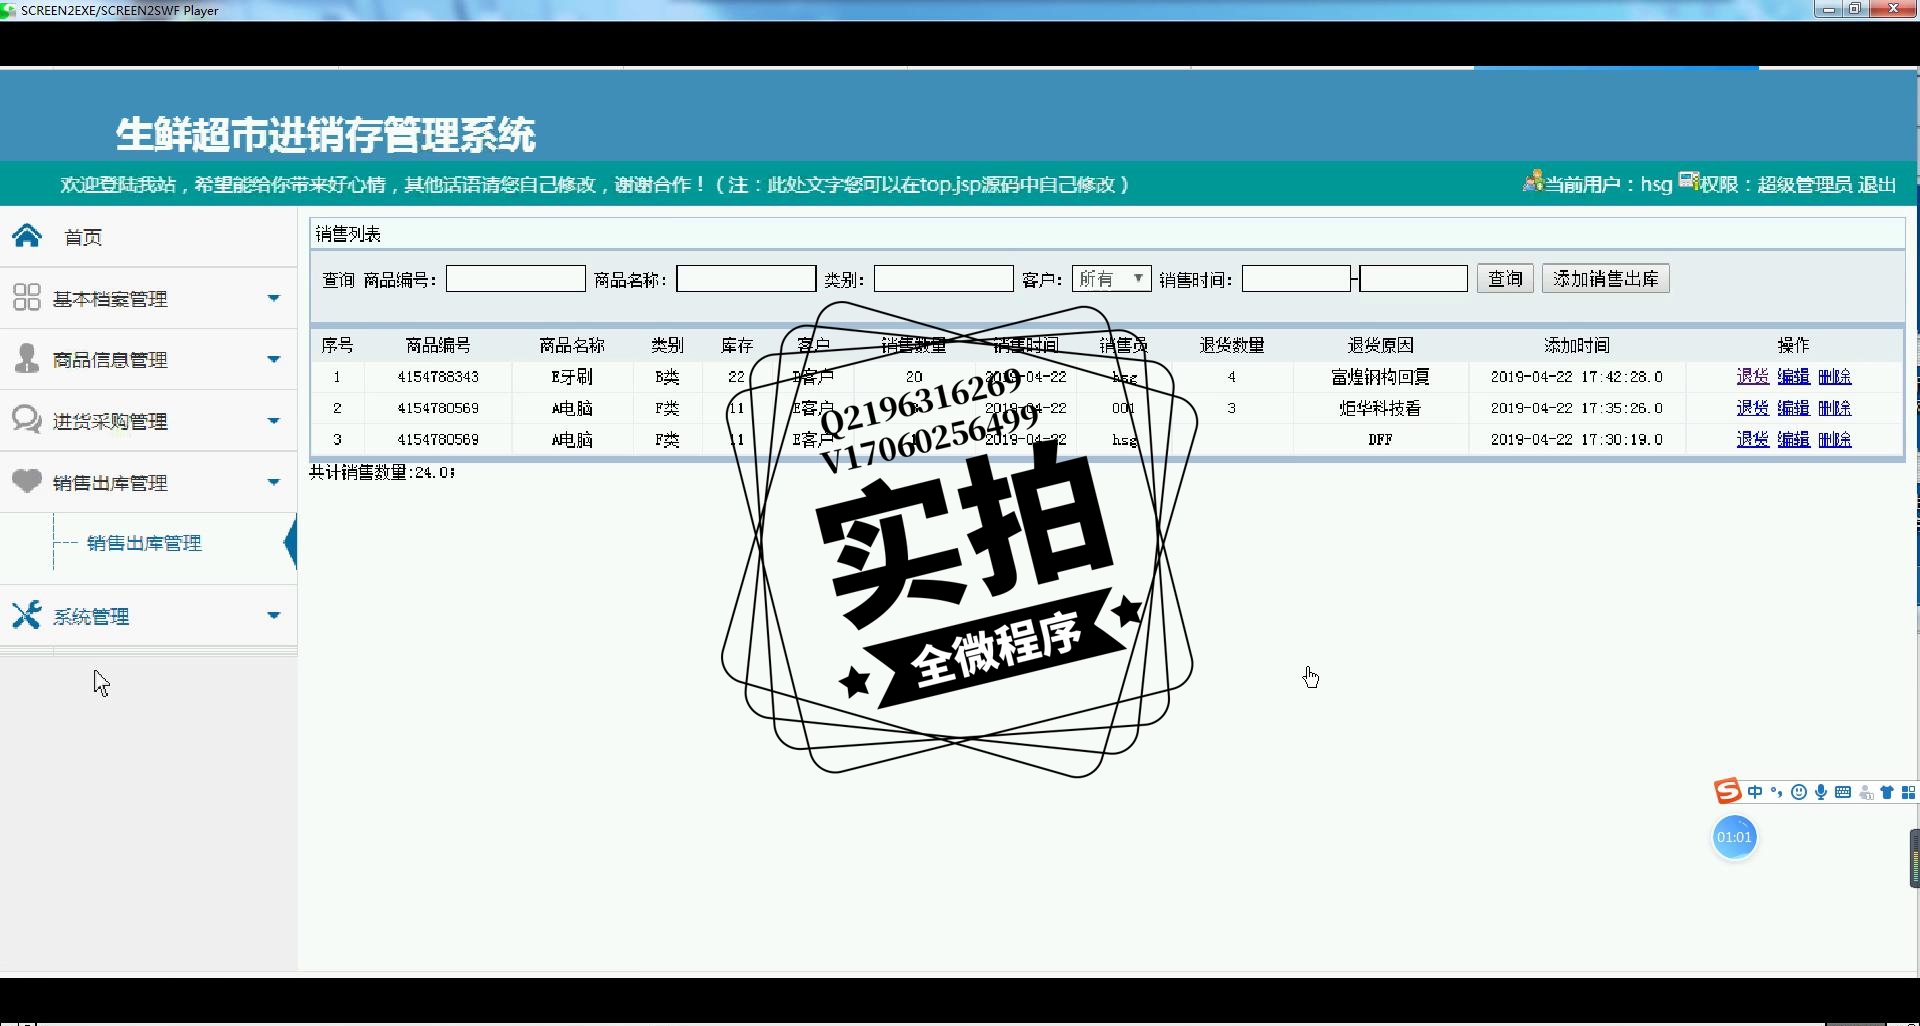Click 退货 link for row 1
This screenshot has width=1920, height=1026.
click(x=1753, y=377)
